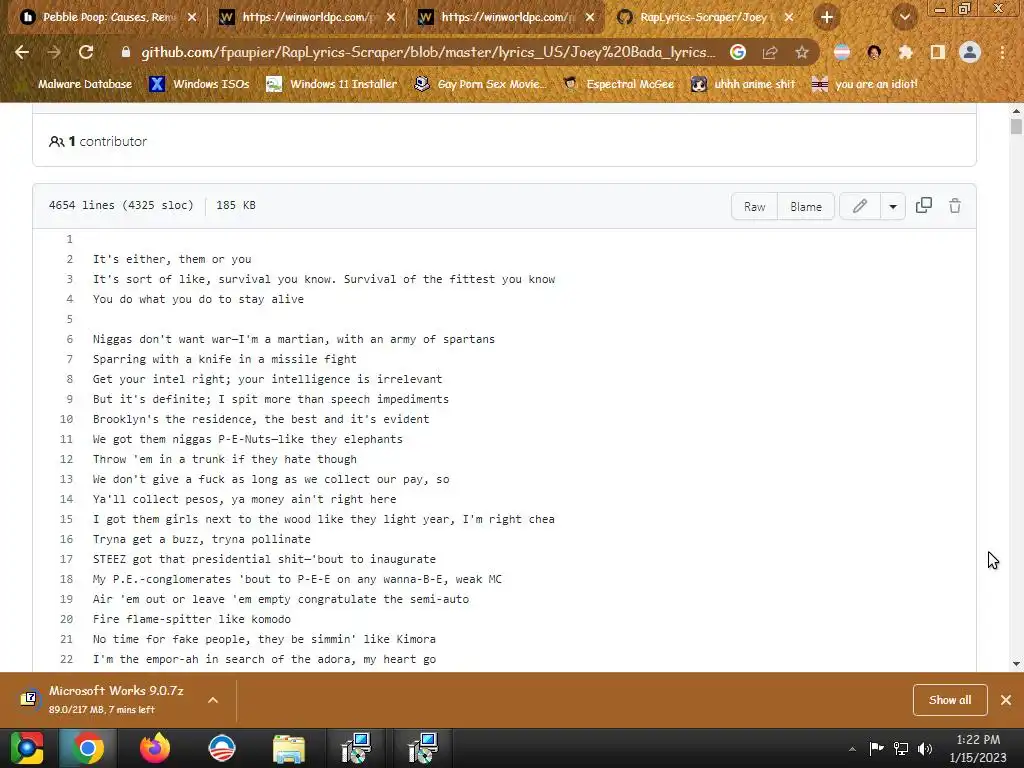Viewport: 1024px width, 768px height.
Task: Click the address bar URL field
Action: click(x=428, y=52)
